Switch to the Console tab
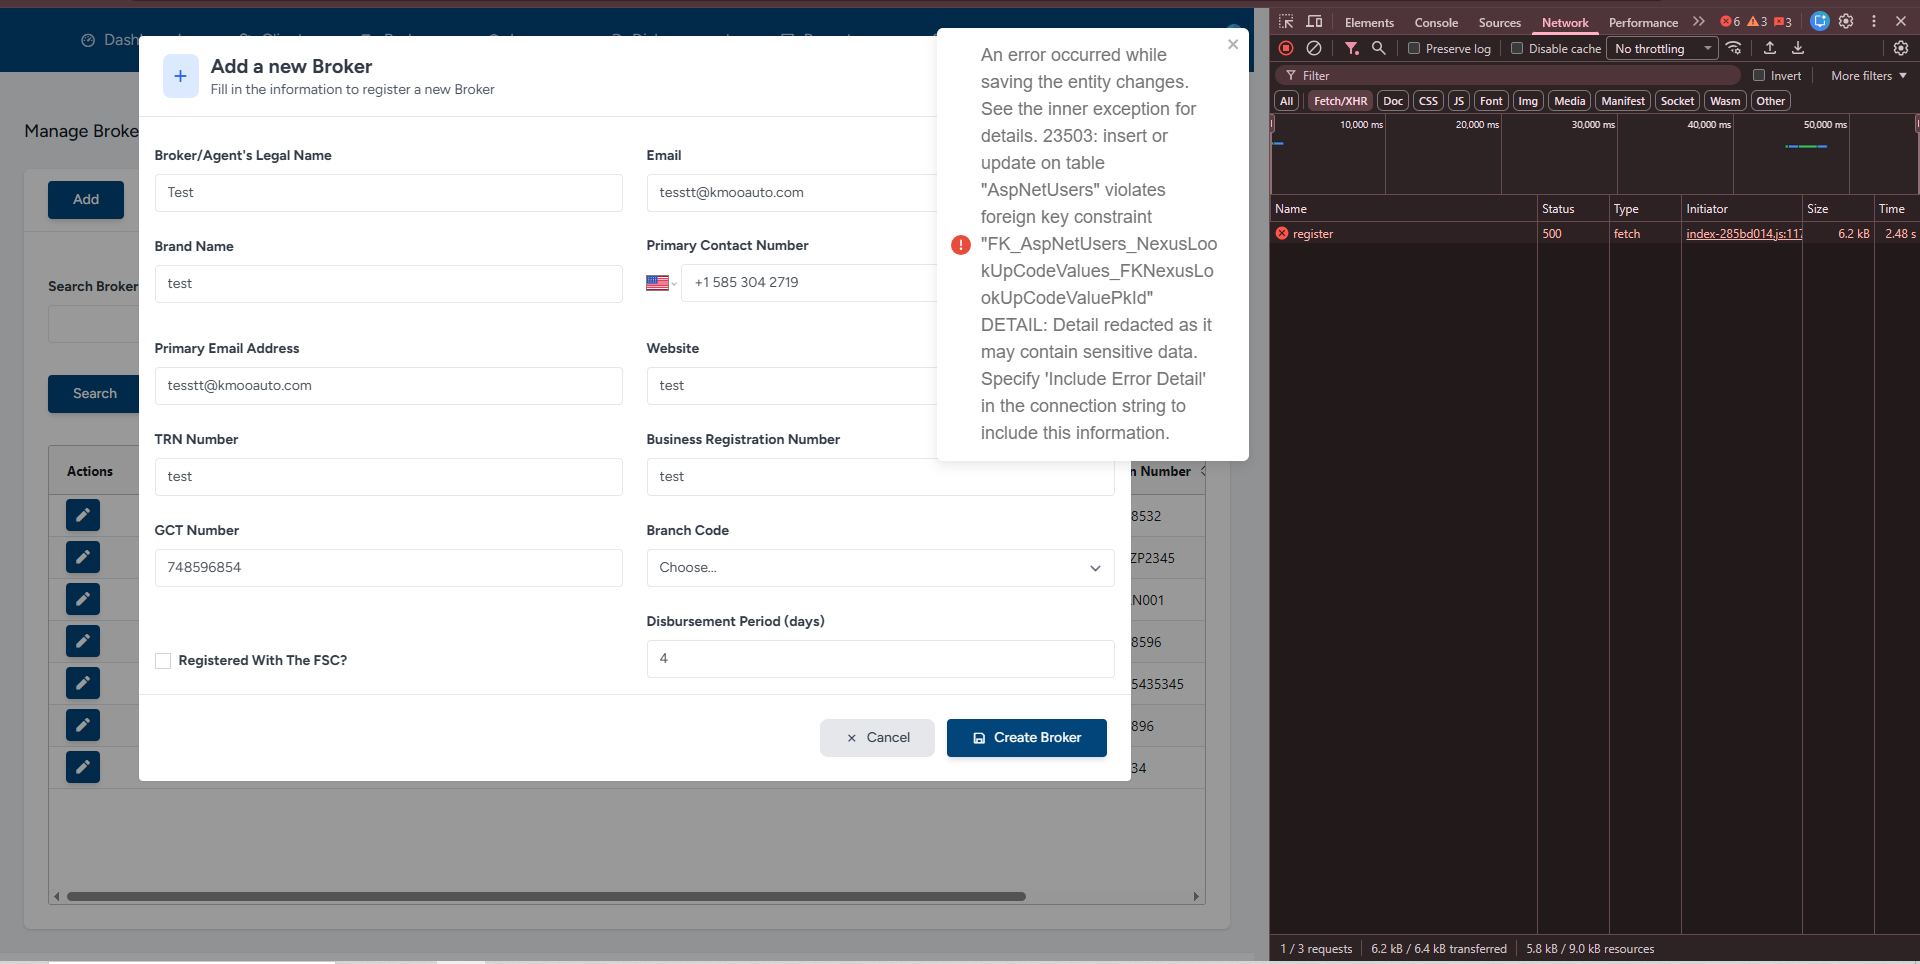This screenshot has width=1920, height=964. [x=1436, y=22]
